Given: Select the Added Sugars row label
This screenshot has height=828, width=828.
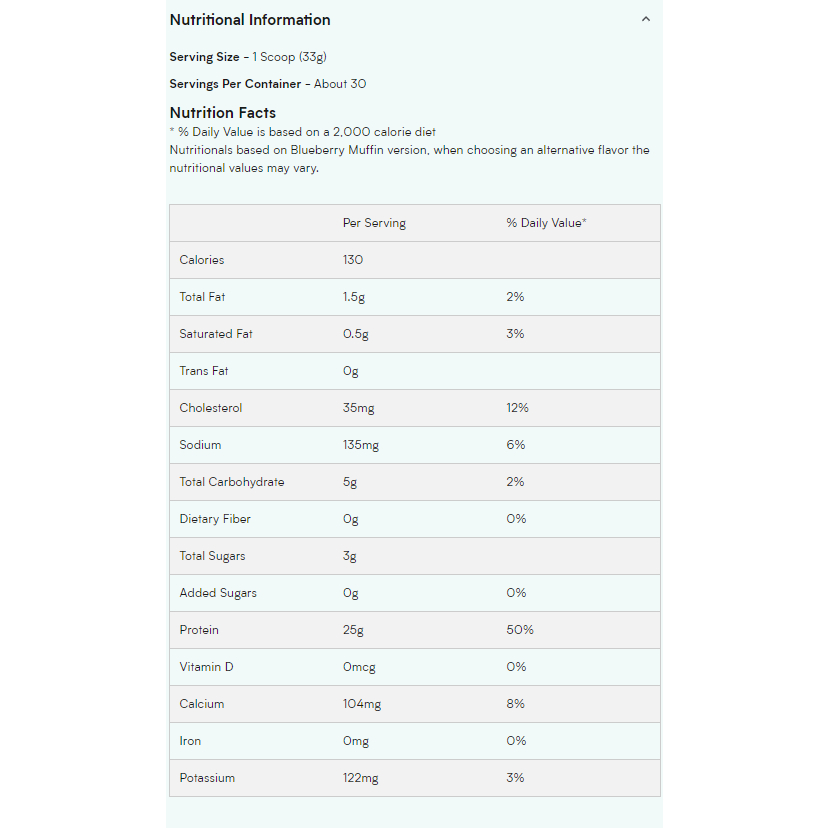Looking at the screenshot, I should tap(218, 593).
